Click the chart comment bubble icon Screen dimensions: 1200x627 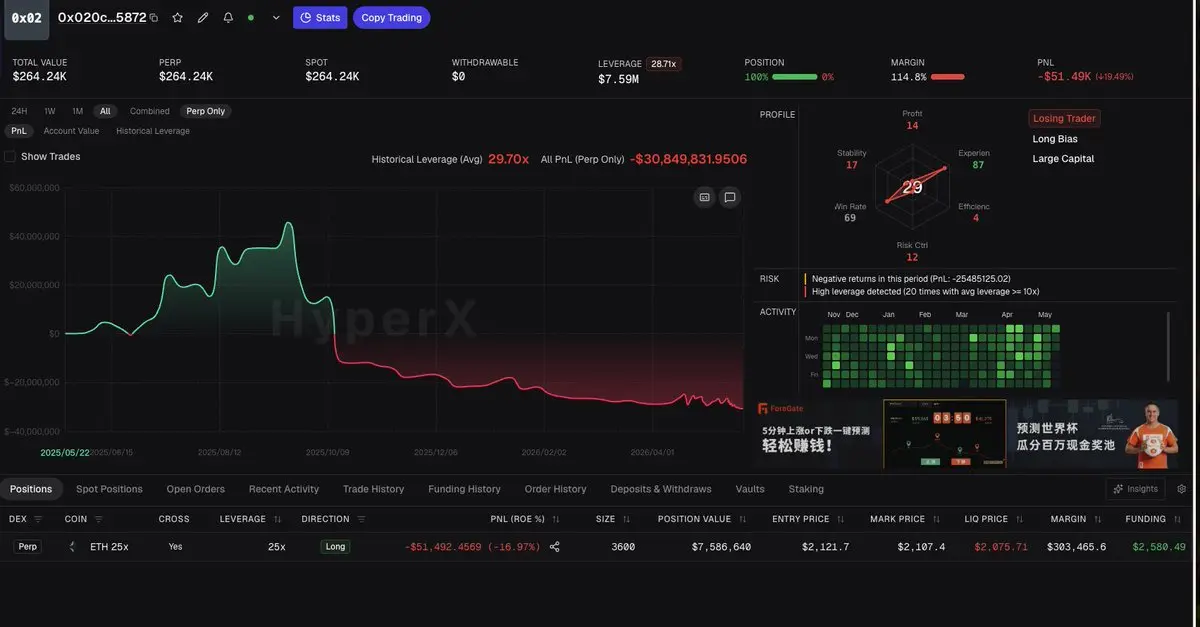(x=730, y=197)
